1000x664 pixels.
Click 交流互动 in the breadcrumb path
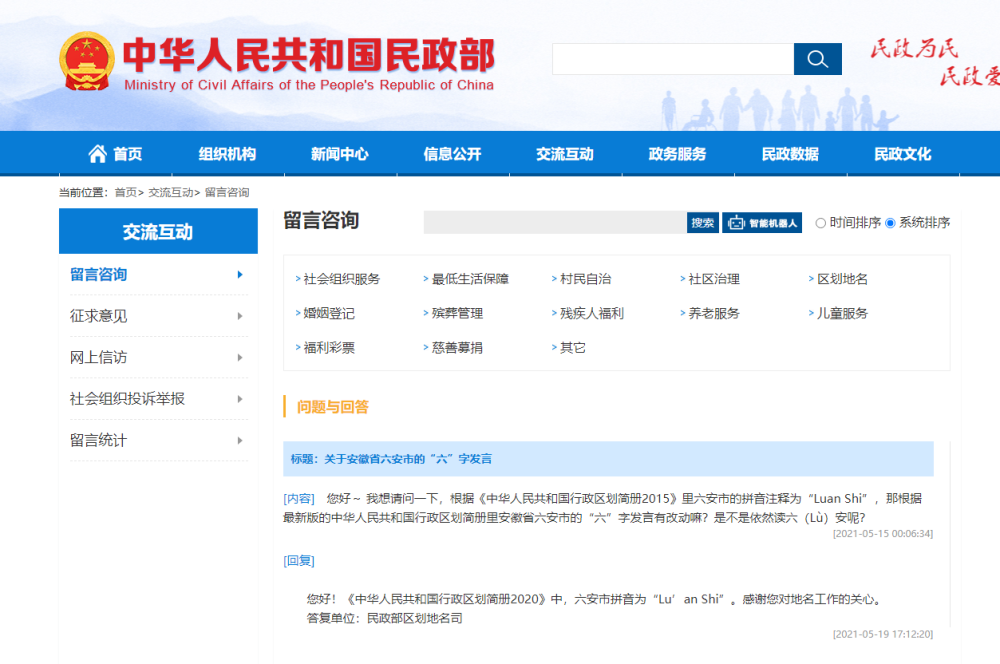[171, 192]
